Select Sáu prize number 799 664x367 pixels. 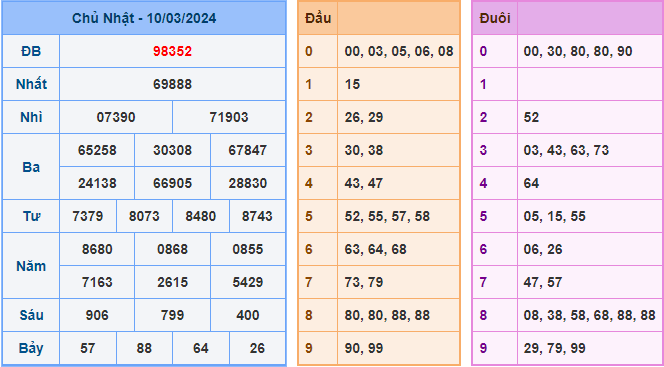(172, 315)
